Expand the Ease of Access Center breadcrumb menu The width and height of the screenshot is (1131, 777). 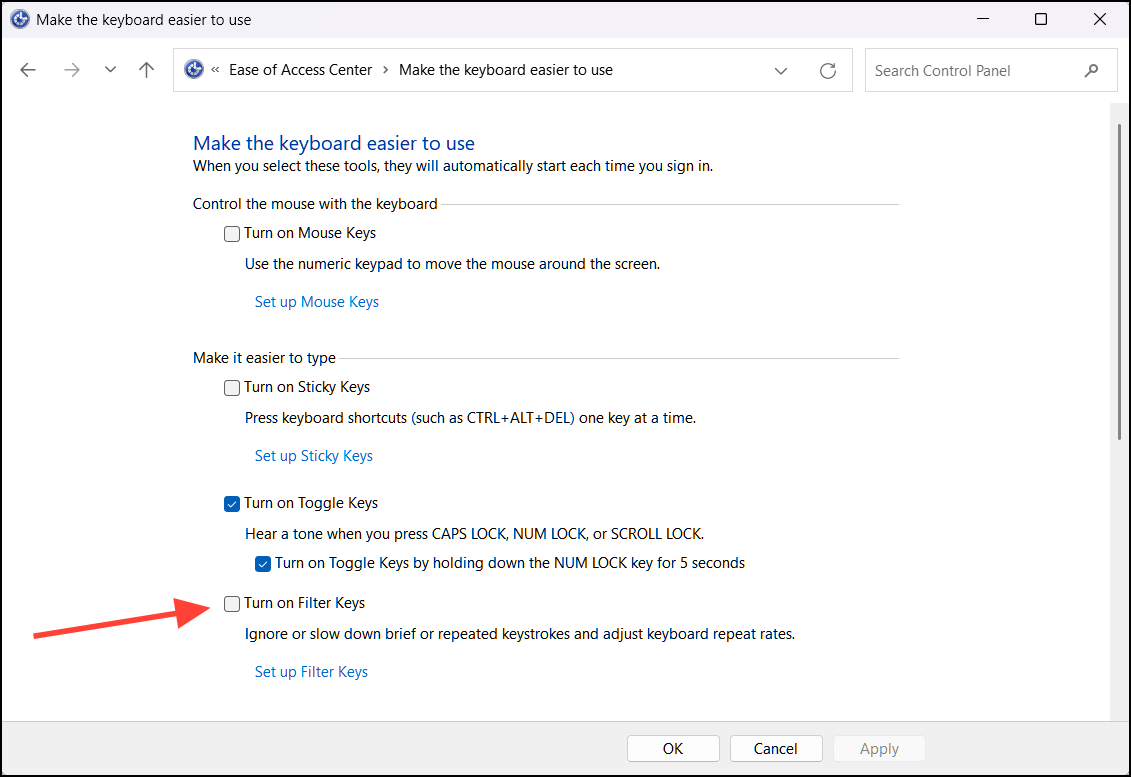point(383,70)
